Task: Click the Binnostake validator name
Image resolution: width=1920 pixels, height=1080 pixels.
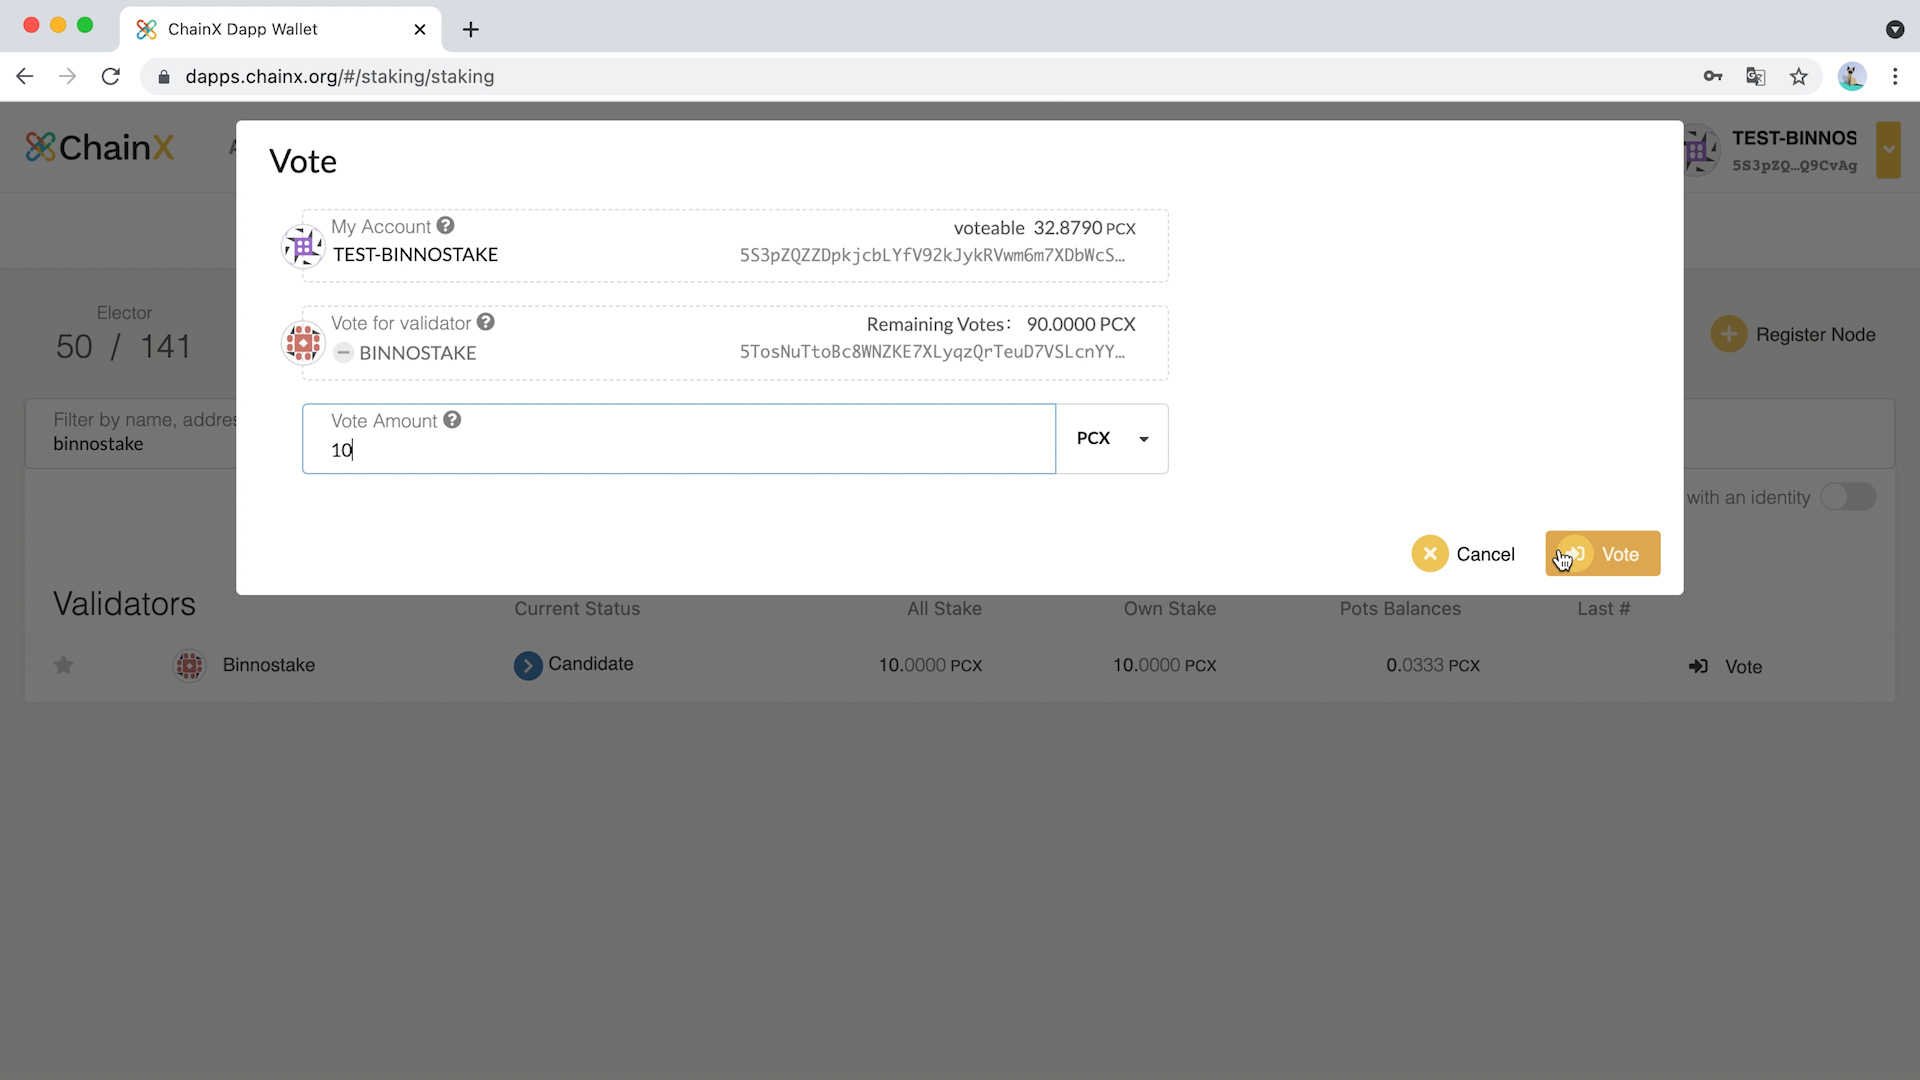Action: [269, 665]
